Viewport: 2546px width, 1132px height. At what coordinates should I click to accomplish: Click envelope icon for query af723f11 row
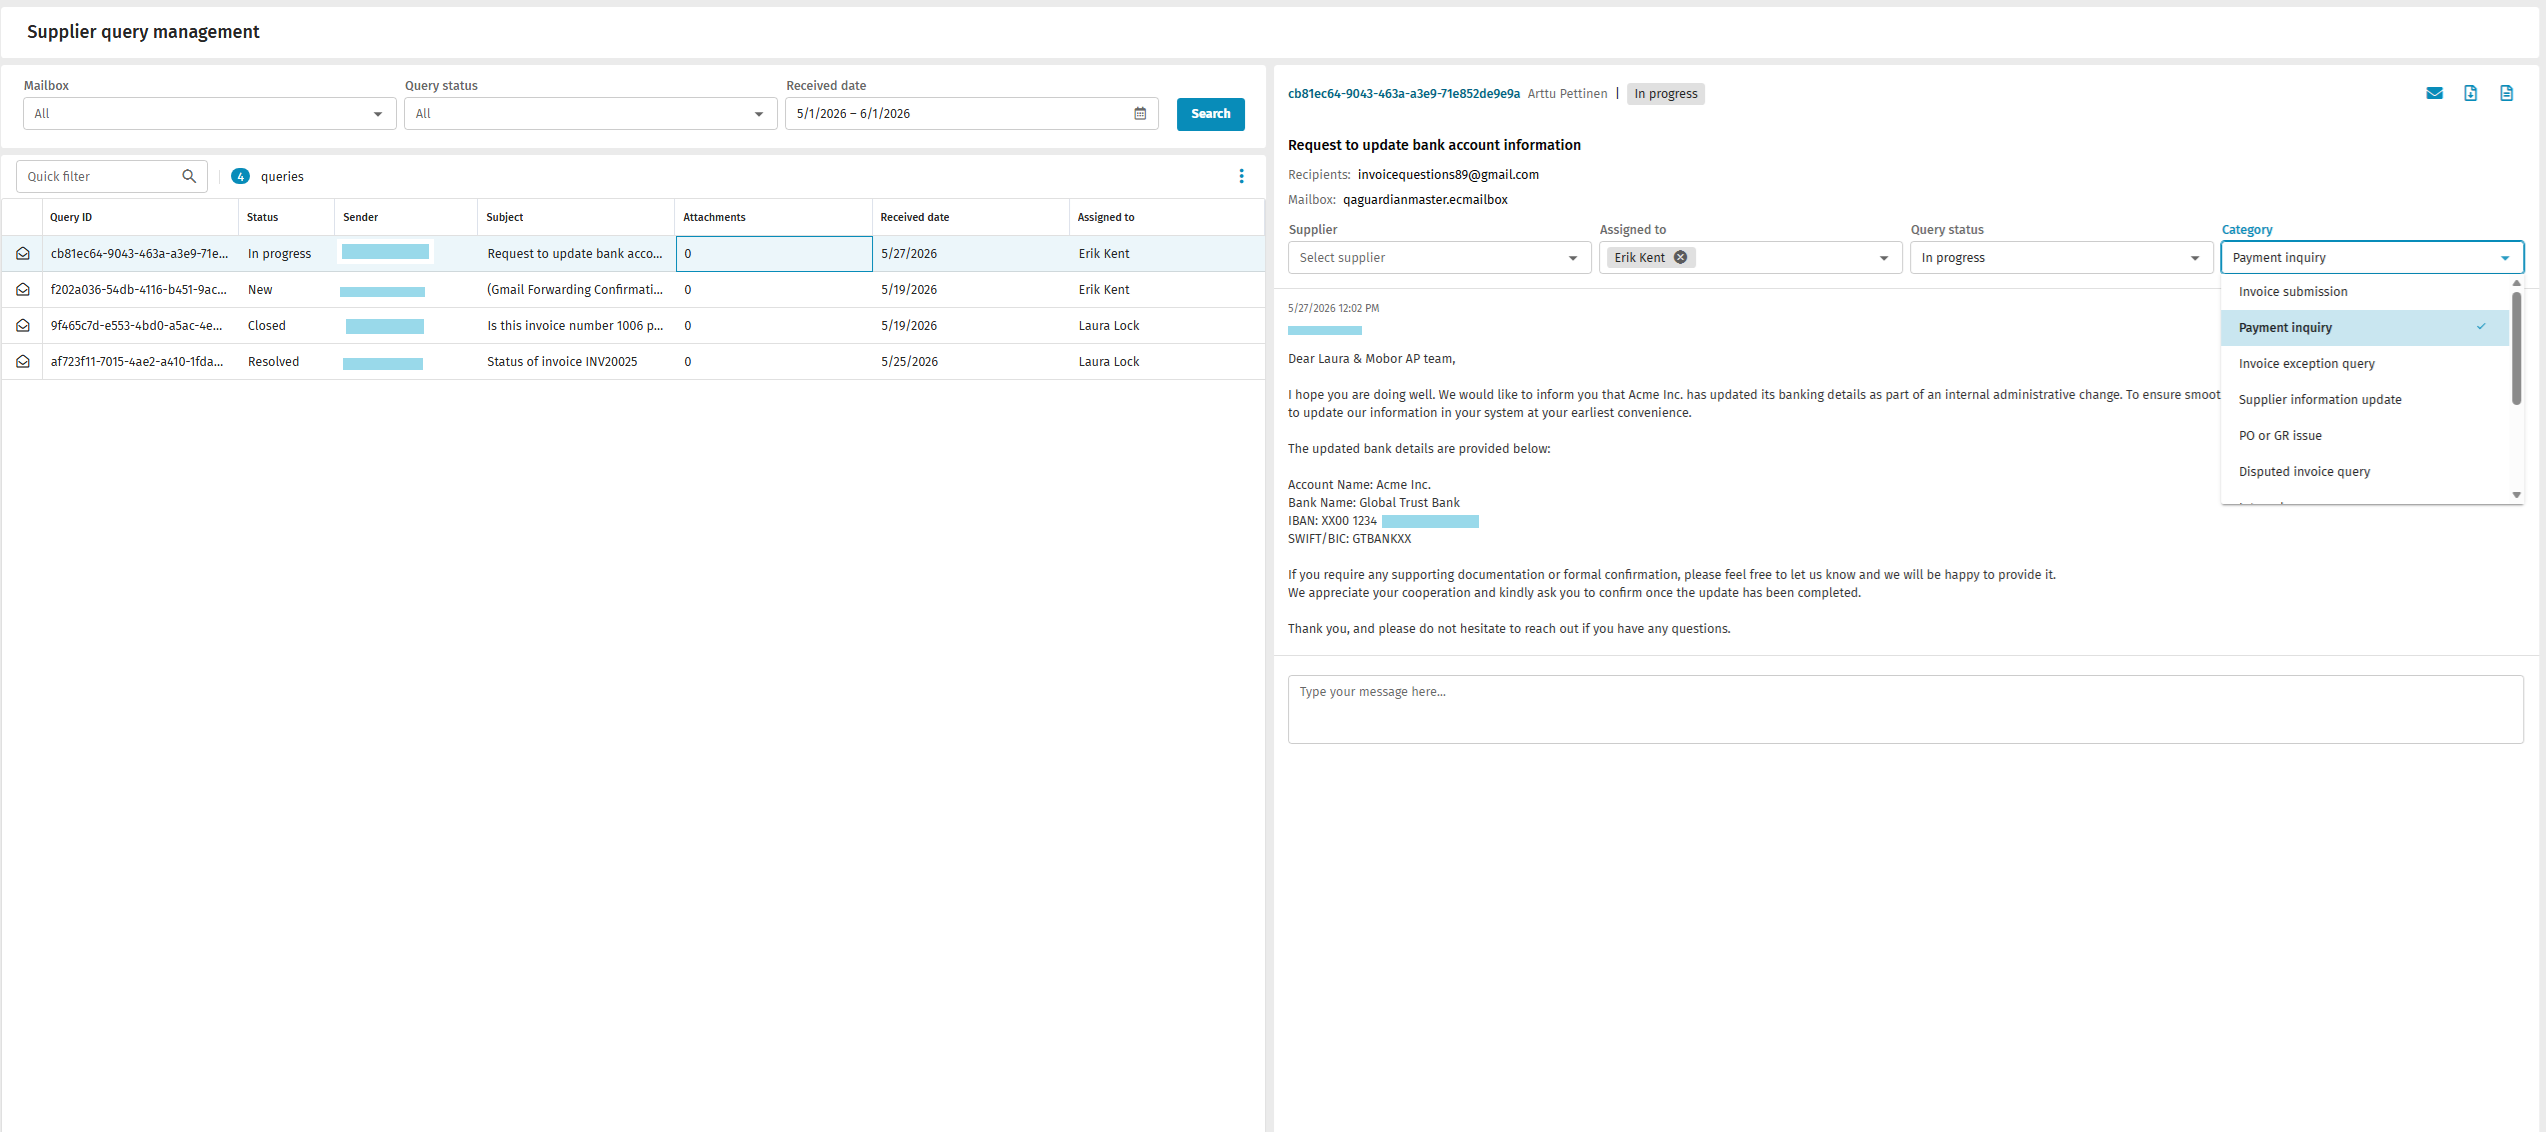[x=23, y=362]
